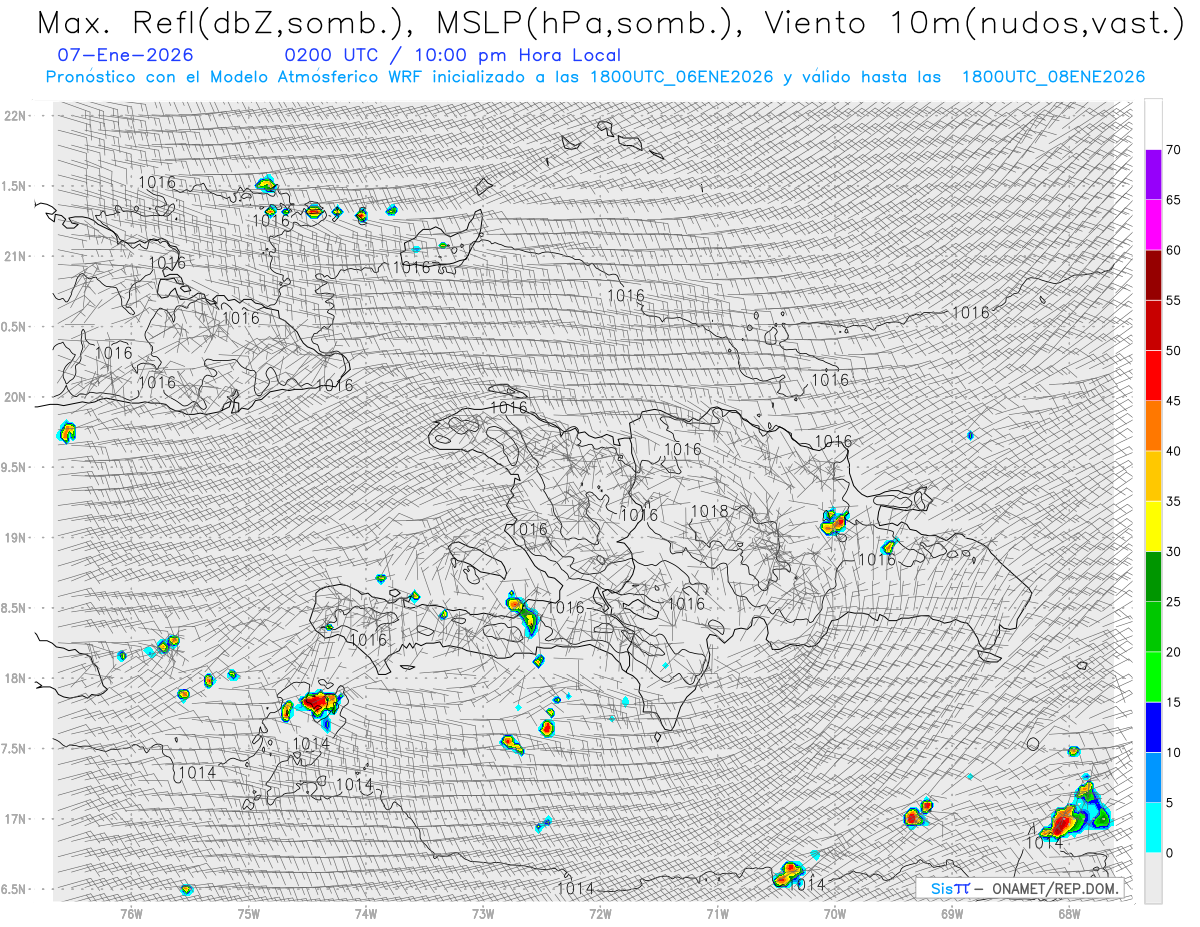Click the colorbar scale value '15'
This screenshot has width=1200, height=927.
coord(1173,702)
